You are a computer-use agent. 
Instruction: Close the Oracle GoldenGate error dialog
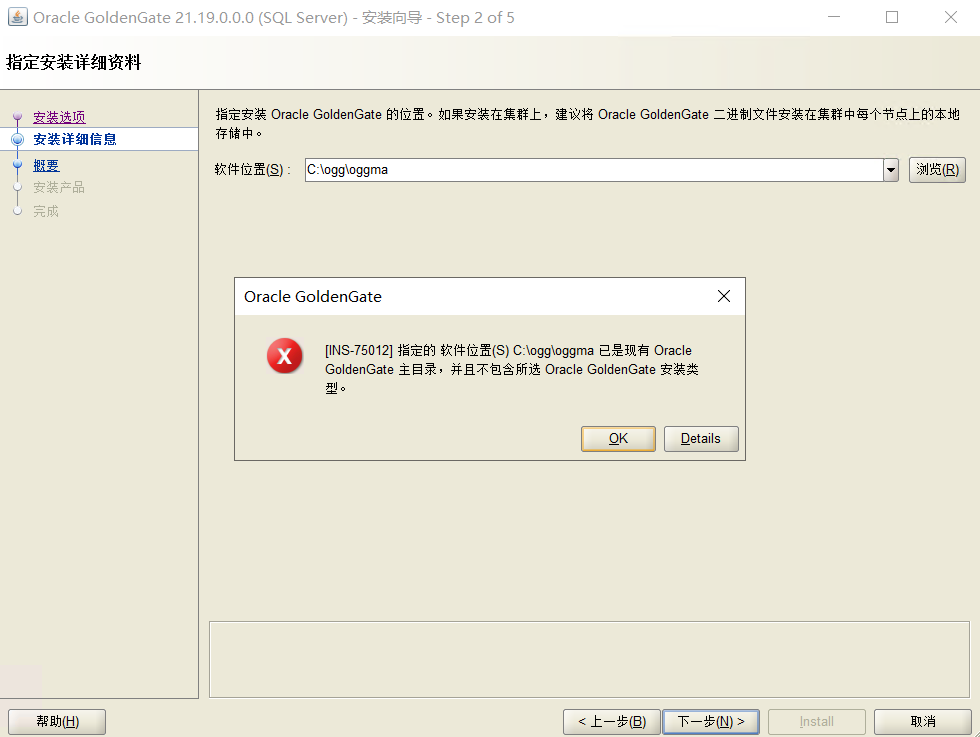point(724,296)
